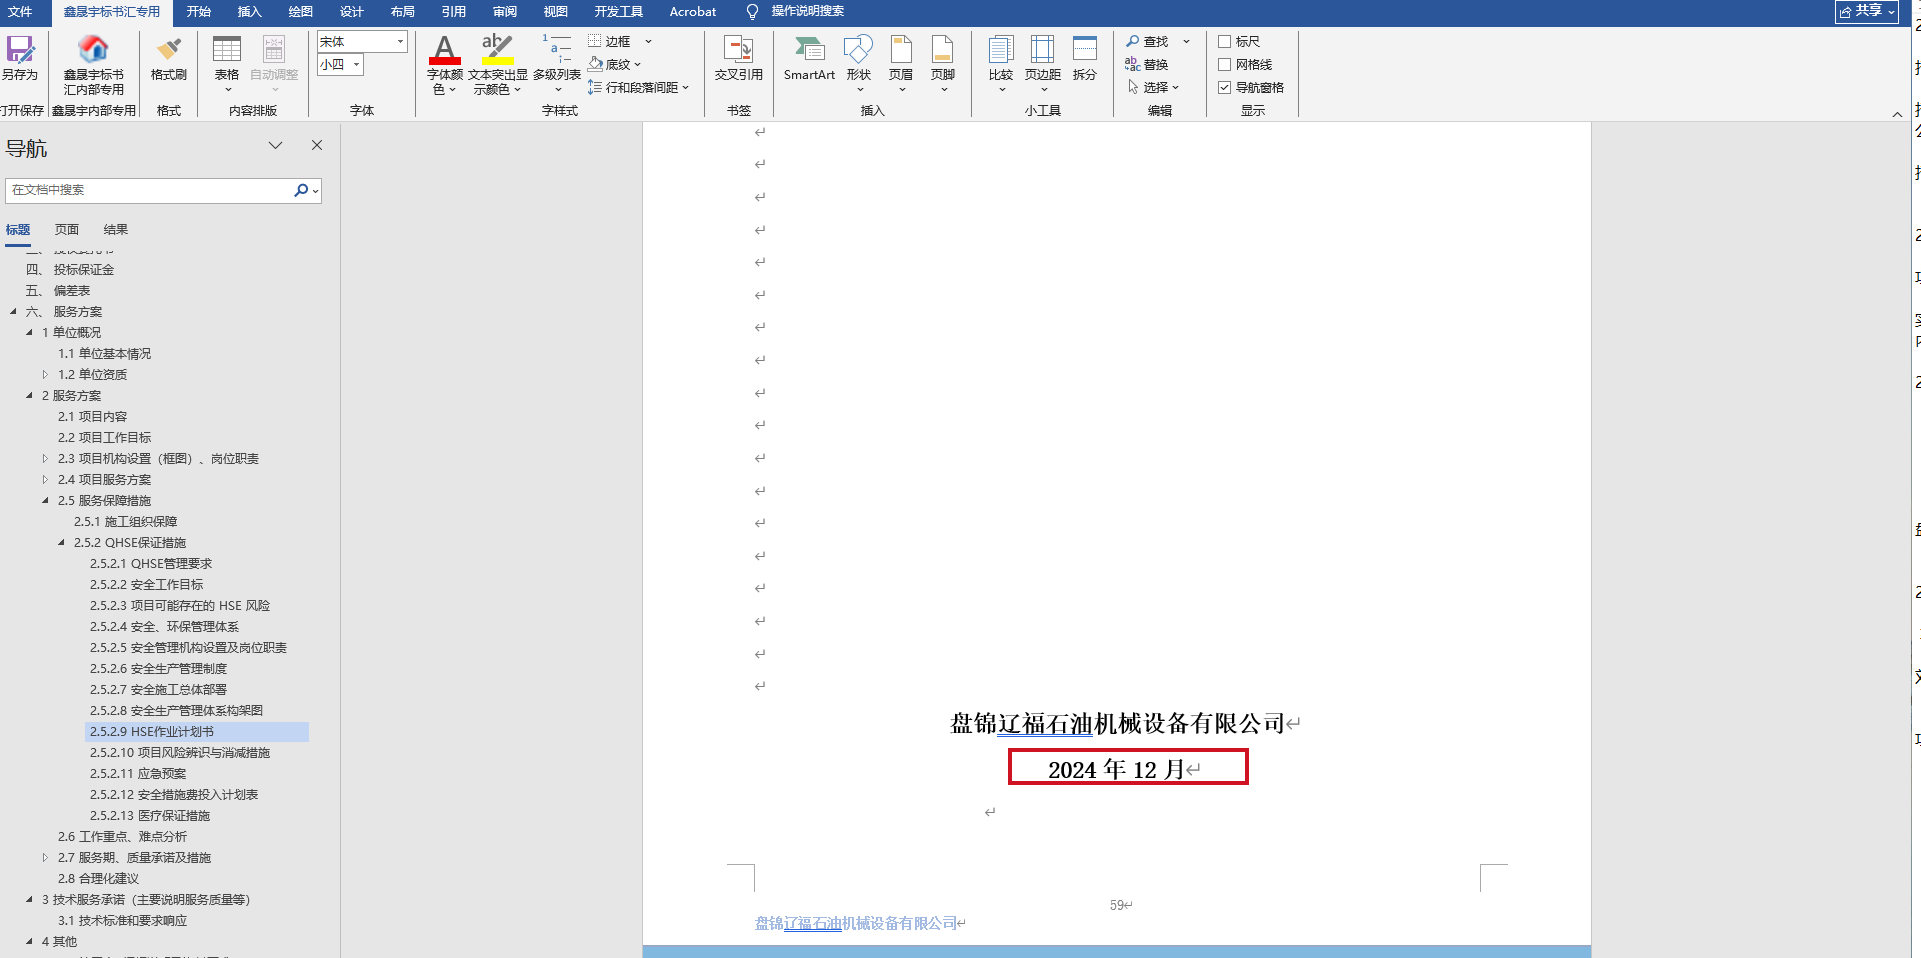Toggle the 标尺 ruler checkbox

click(1224, 41)
